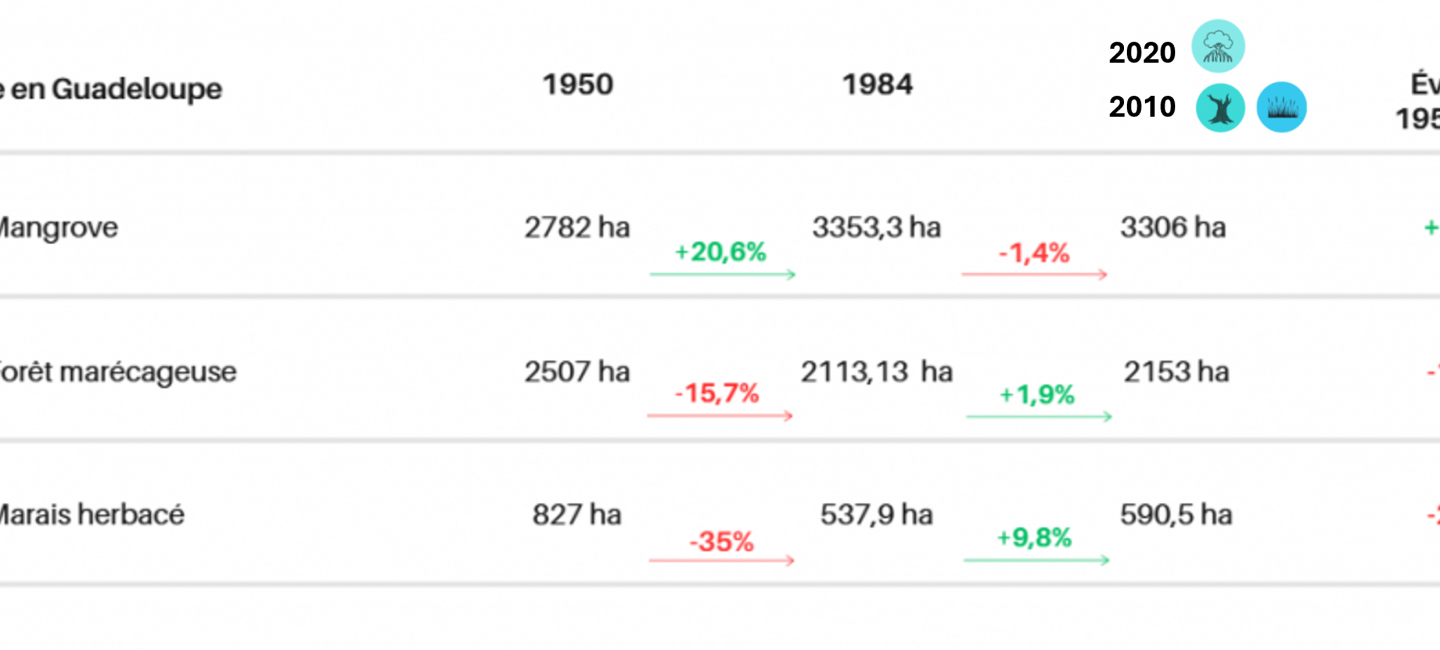Click the red arrow under -1,4%
The width and height of the screenshot is (1440, 650).
[1034, 274]
